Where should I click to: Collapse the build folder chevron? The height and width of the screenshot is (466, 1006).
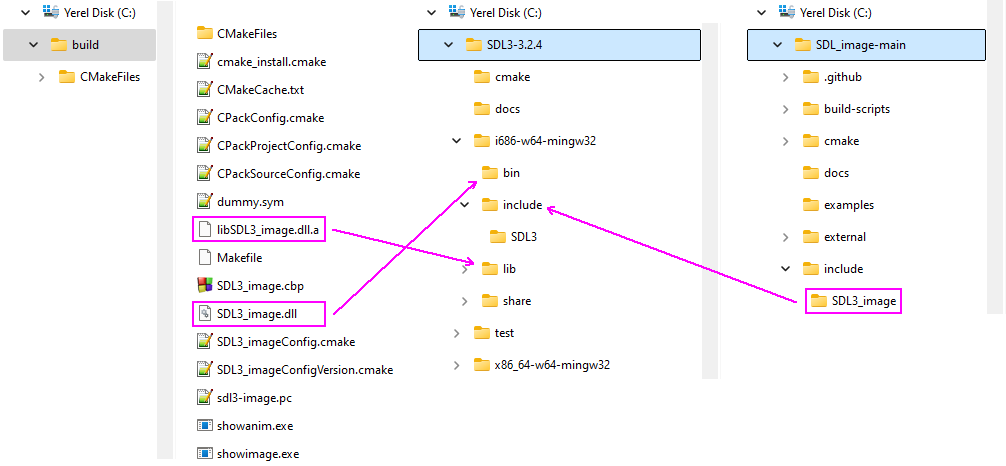(x=33, y=45)
